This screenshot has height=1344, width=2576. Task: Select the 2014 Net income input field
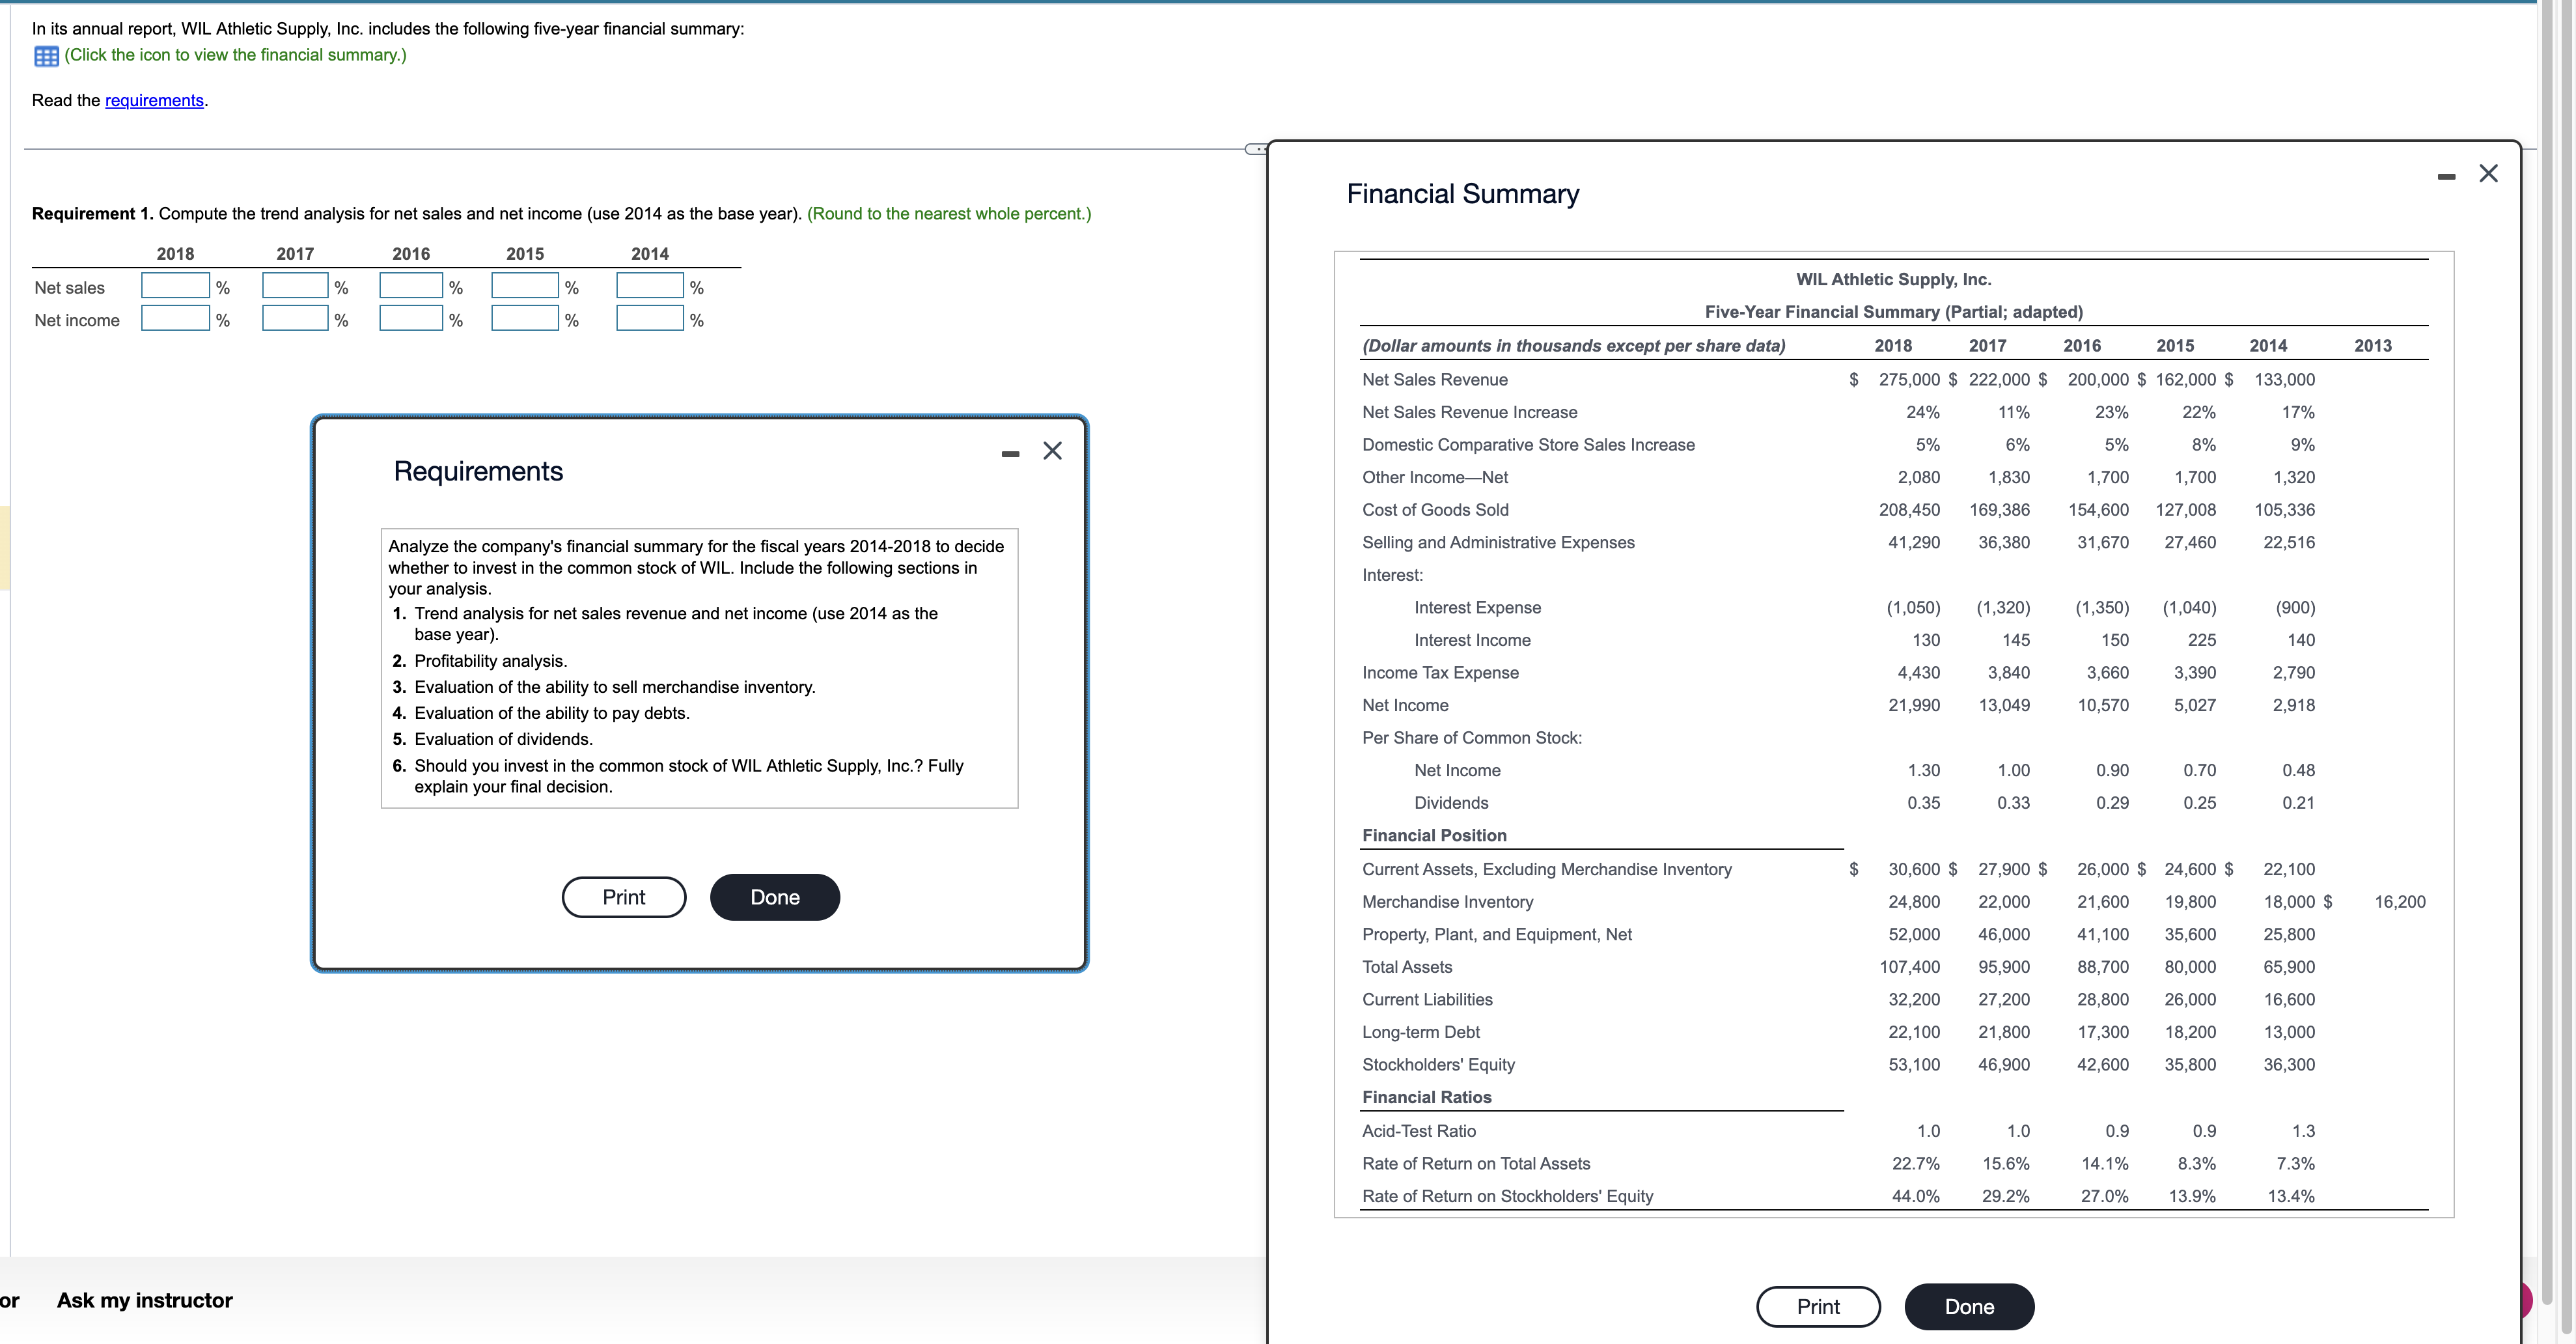[x=650, y=319]
